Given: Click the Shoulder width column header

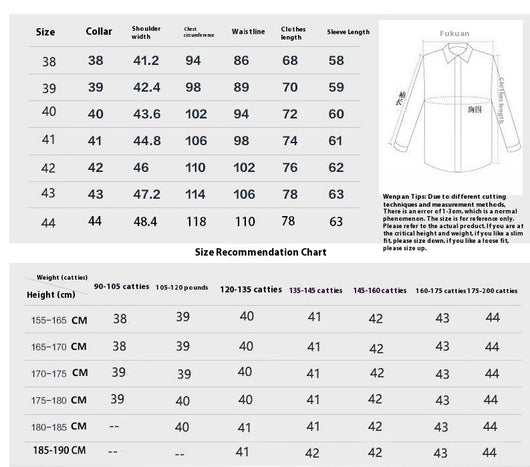Looking at the screenshot, I should [x=146, y=32].
